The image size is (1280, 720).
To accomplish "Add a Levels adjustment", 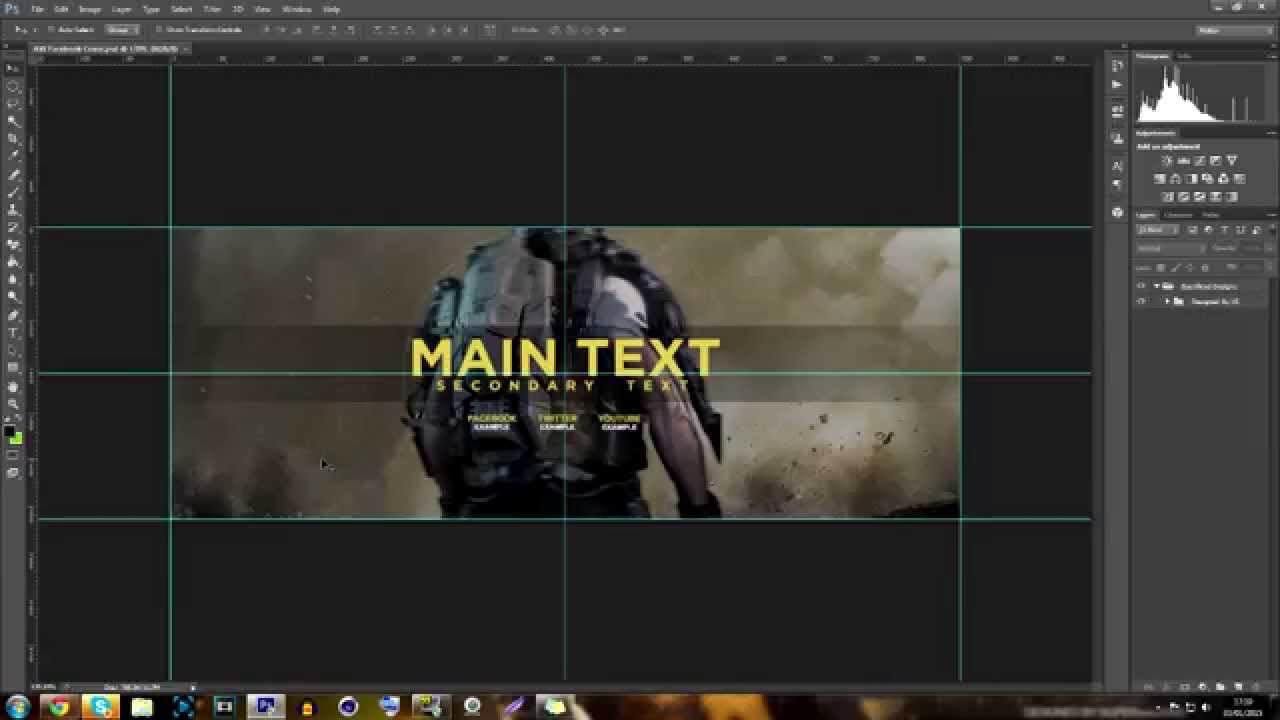I will coord(1183,161).
